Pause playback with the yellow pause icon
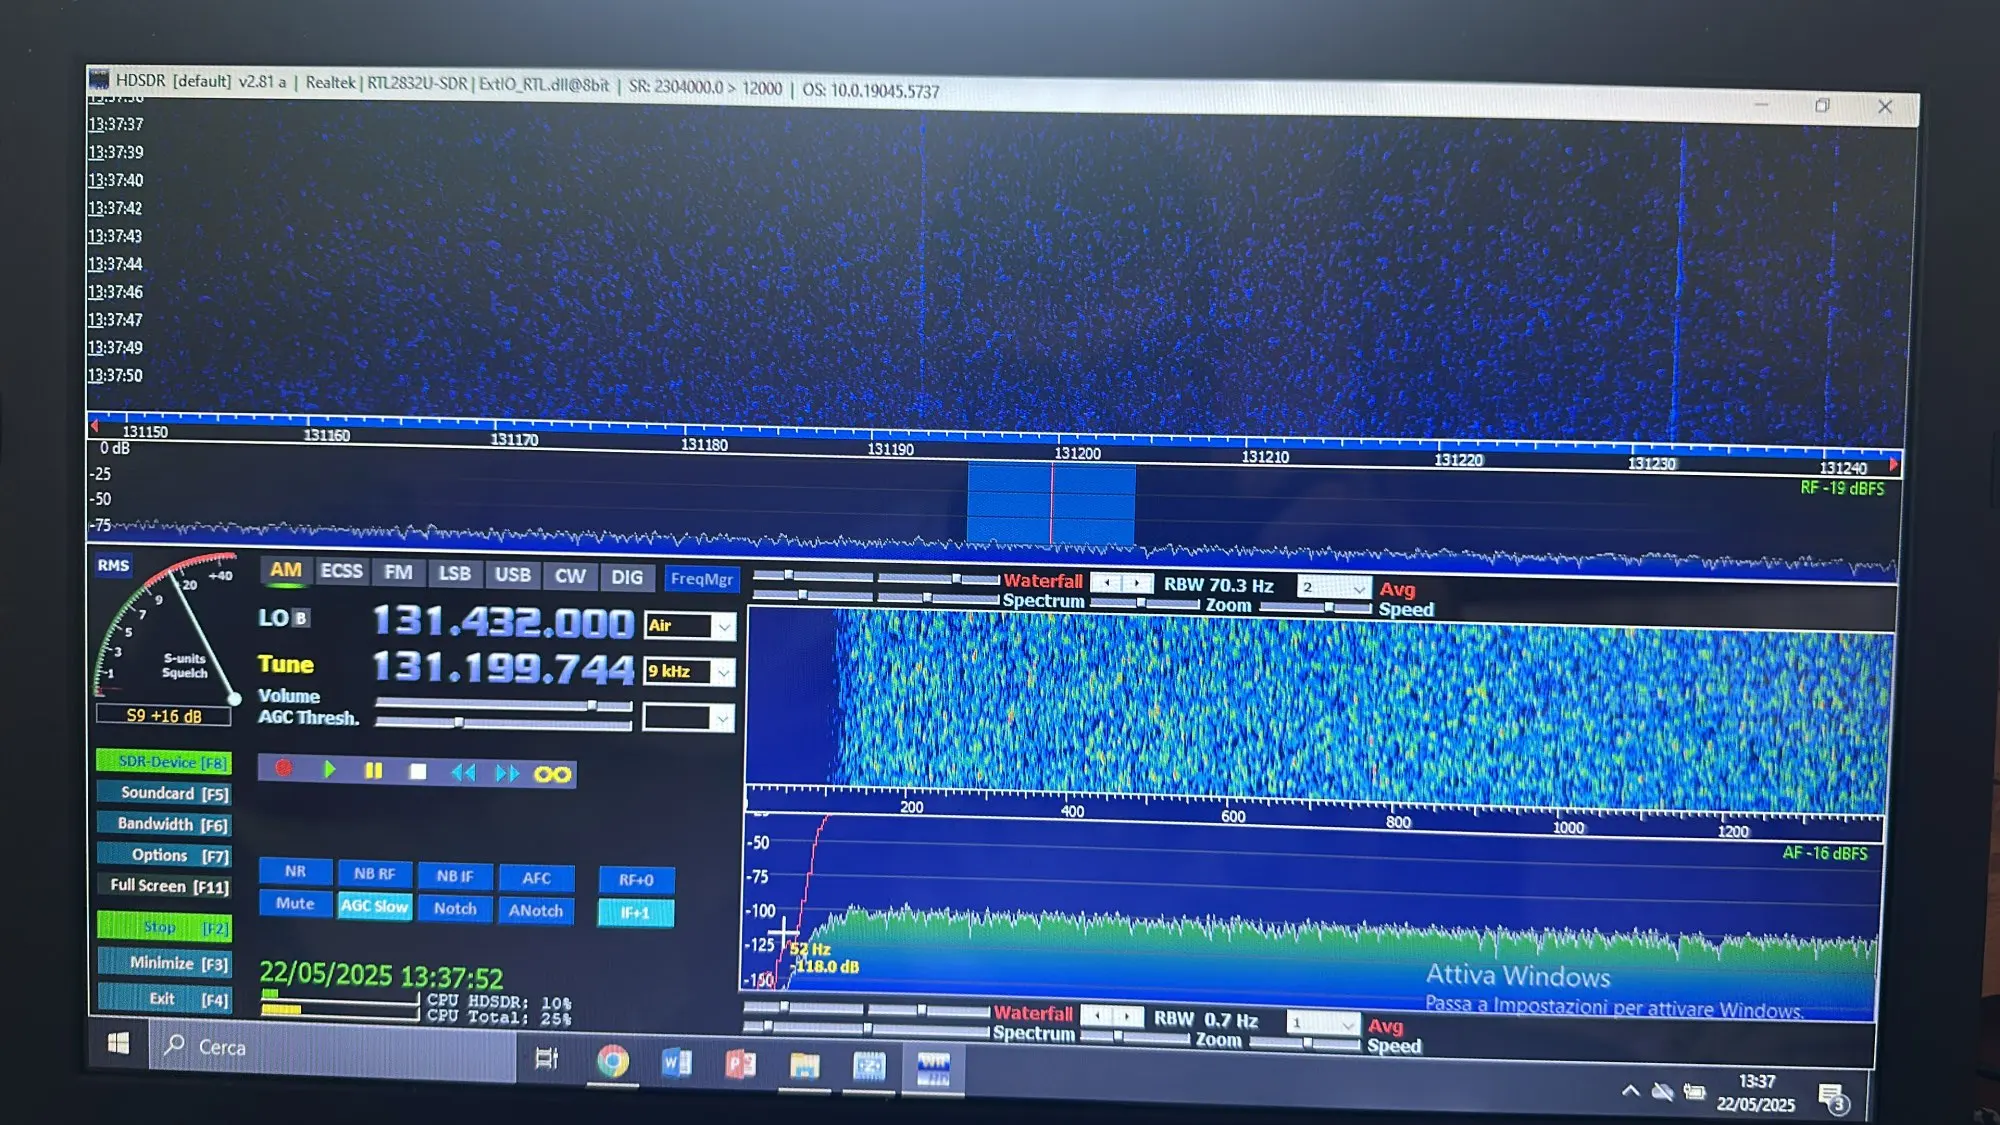The image size is (2000, 1125). pos(373,771)
